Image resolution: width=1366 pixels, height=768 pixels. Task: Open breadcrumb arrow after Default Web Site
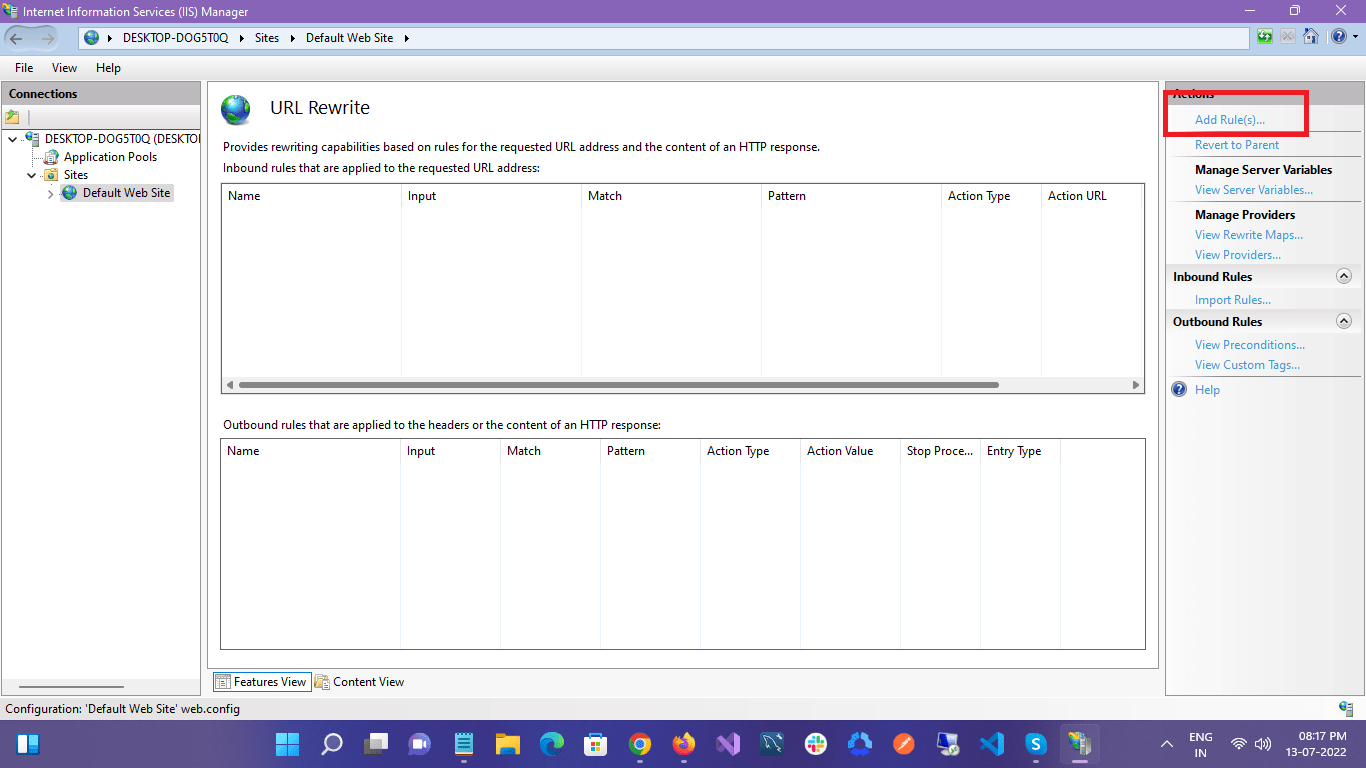point(407,38)
